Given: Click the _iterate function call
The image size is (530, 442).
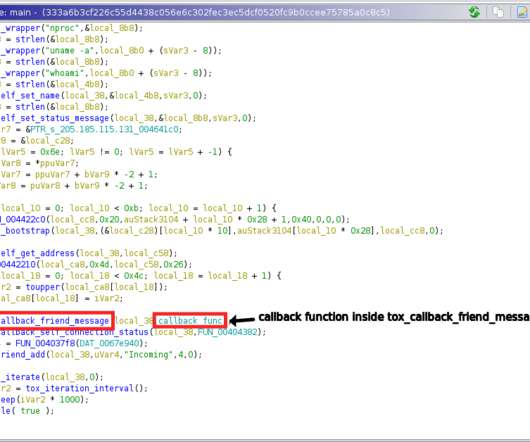Looking at the screenshot, I should 20,377.
